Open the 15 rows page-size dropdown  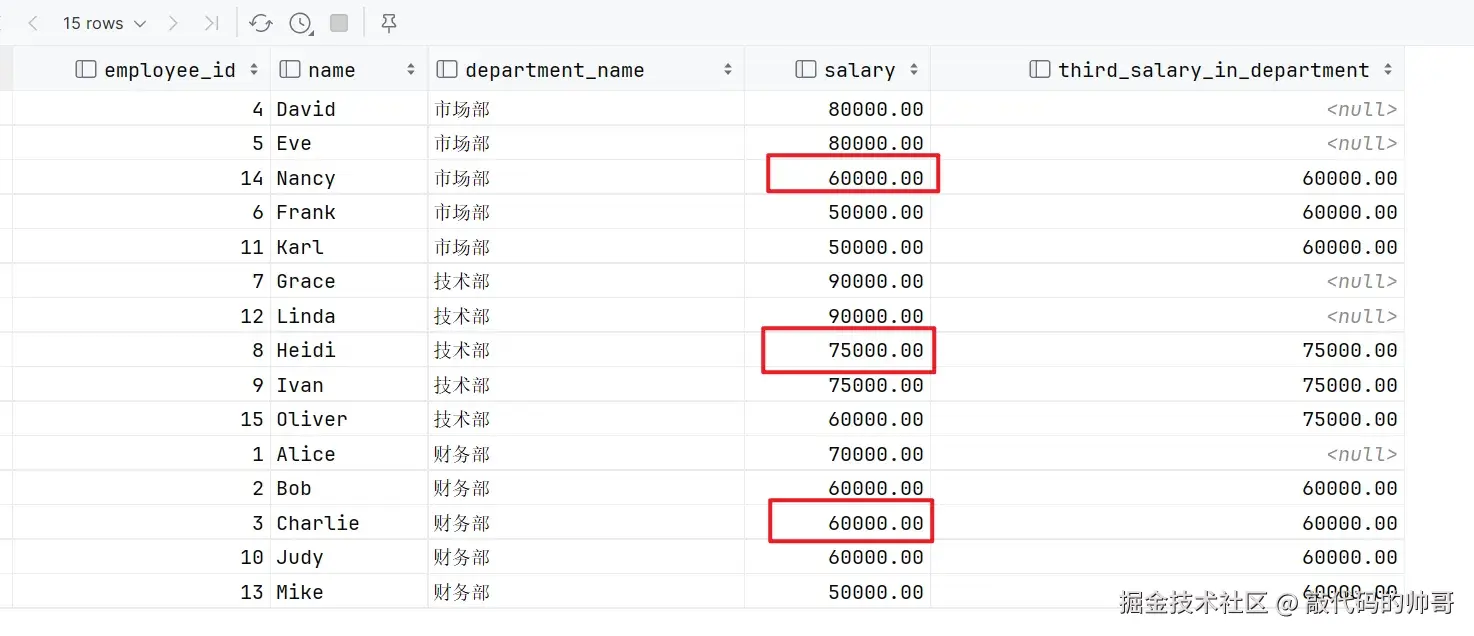tap(104, 23)
